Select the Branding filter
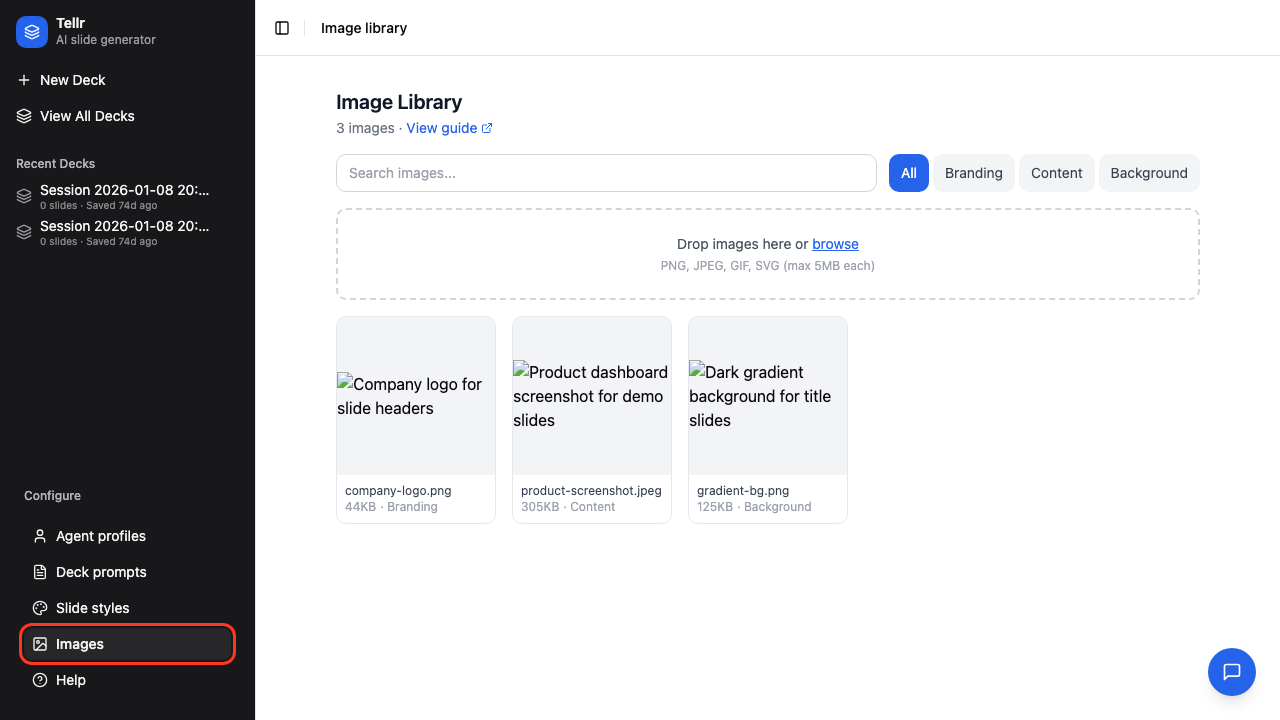This screenshot has width=1280, height=720. 973,173
